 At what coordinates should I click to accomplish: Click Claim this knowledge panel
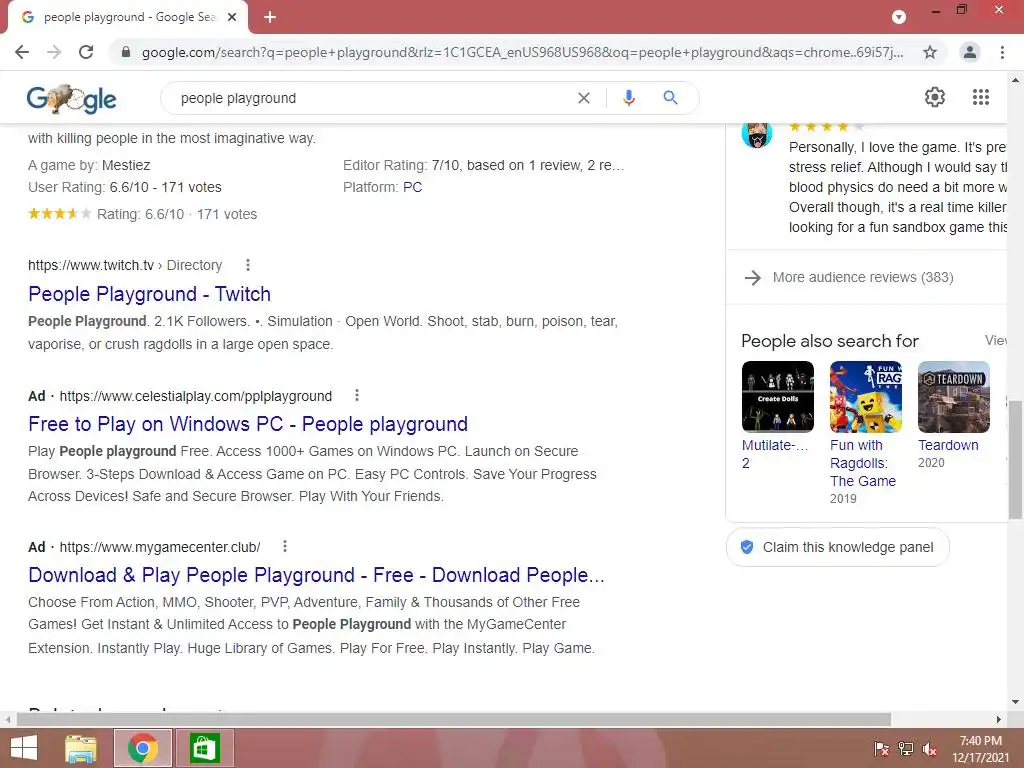click(837, 547)
